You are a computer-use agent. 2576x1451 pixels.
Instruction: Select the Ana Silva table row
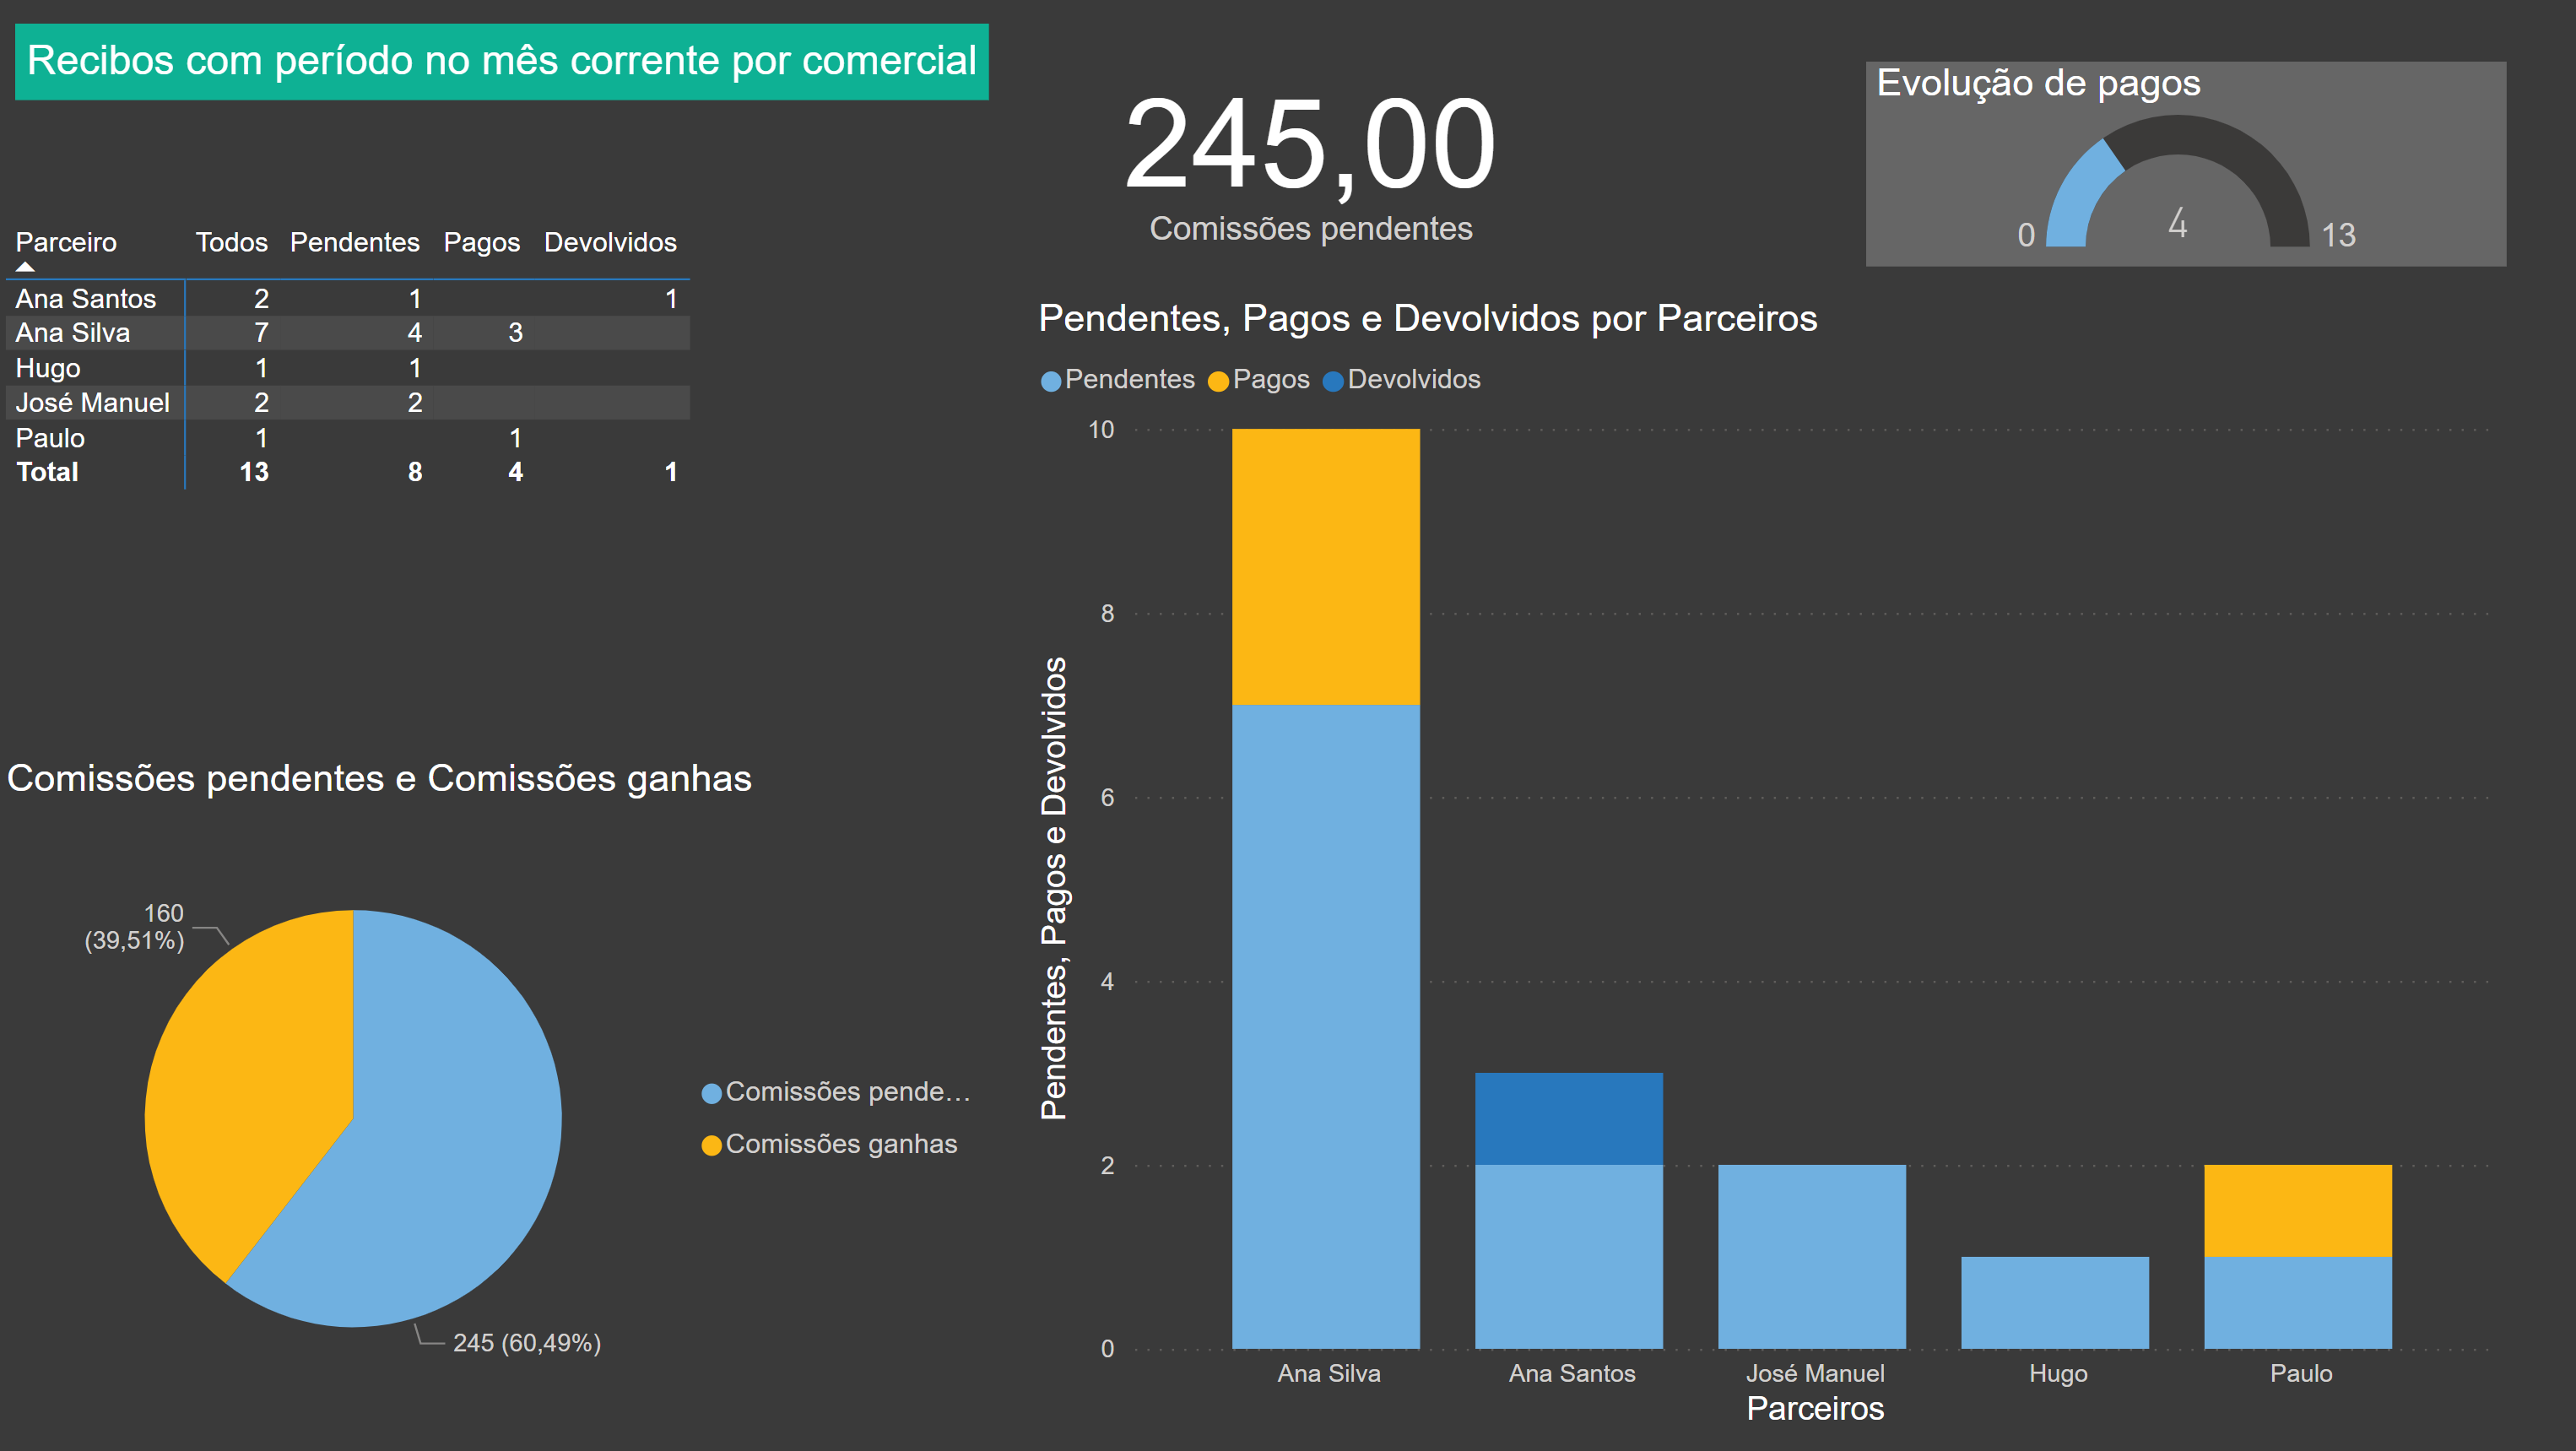[73, 333]
